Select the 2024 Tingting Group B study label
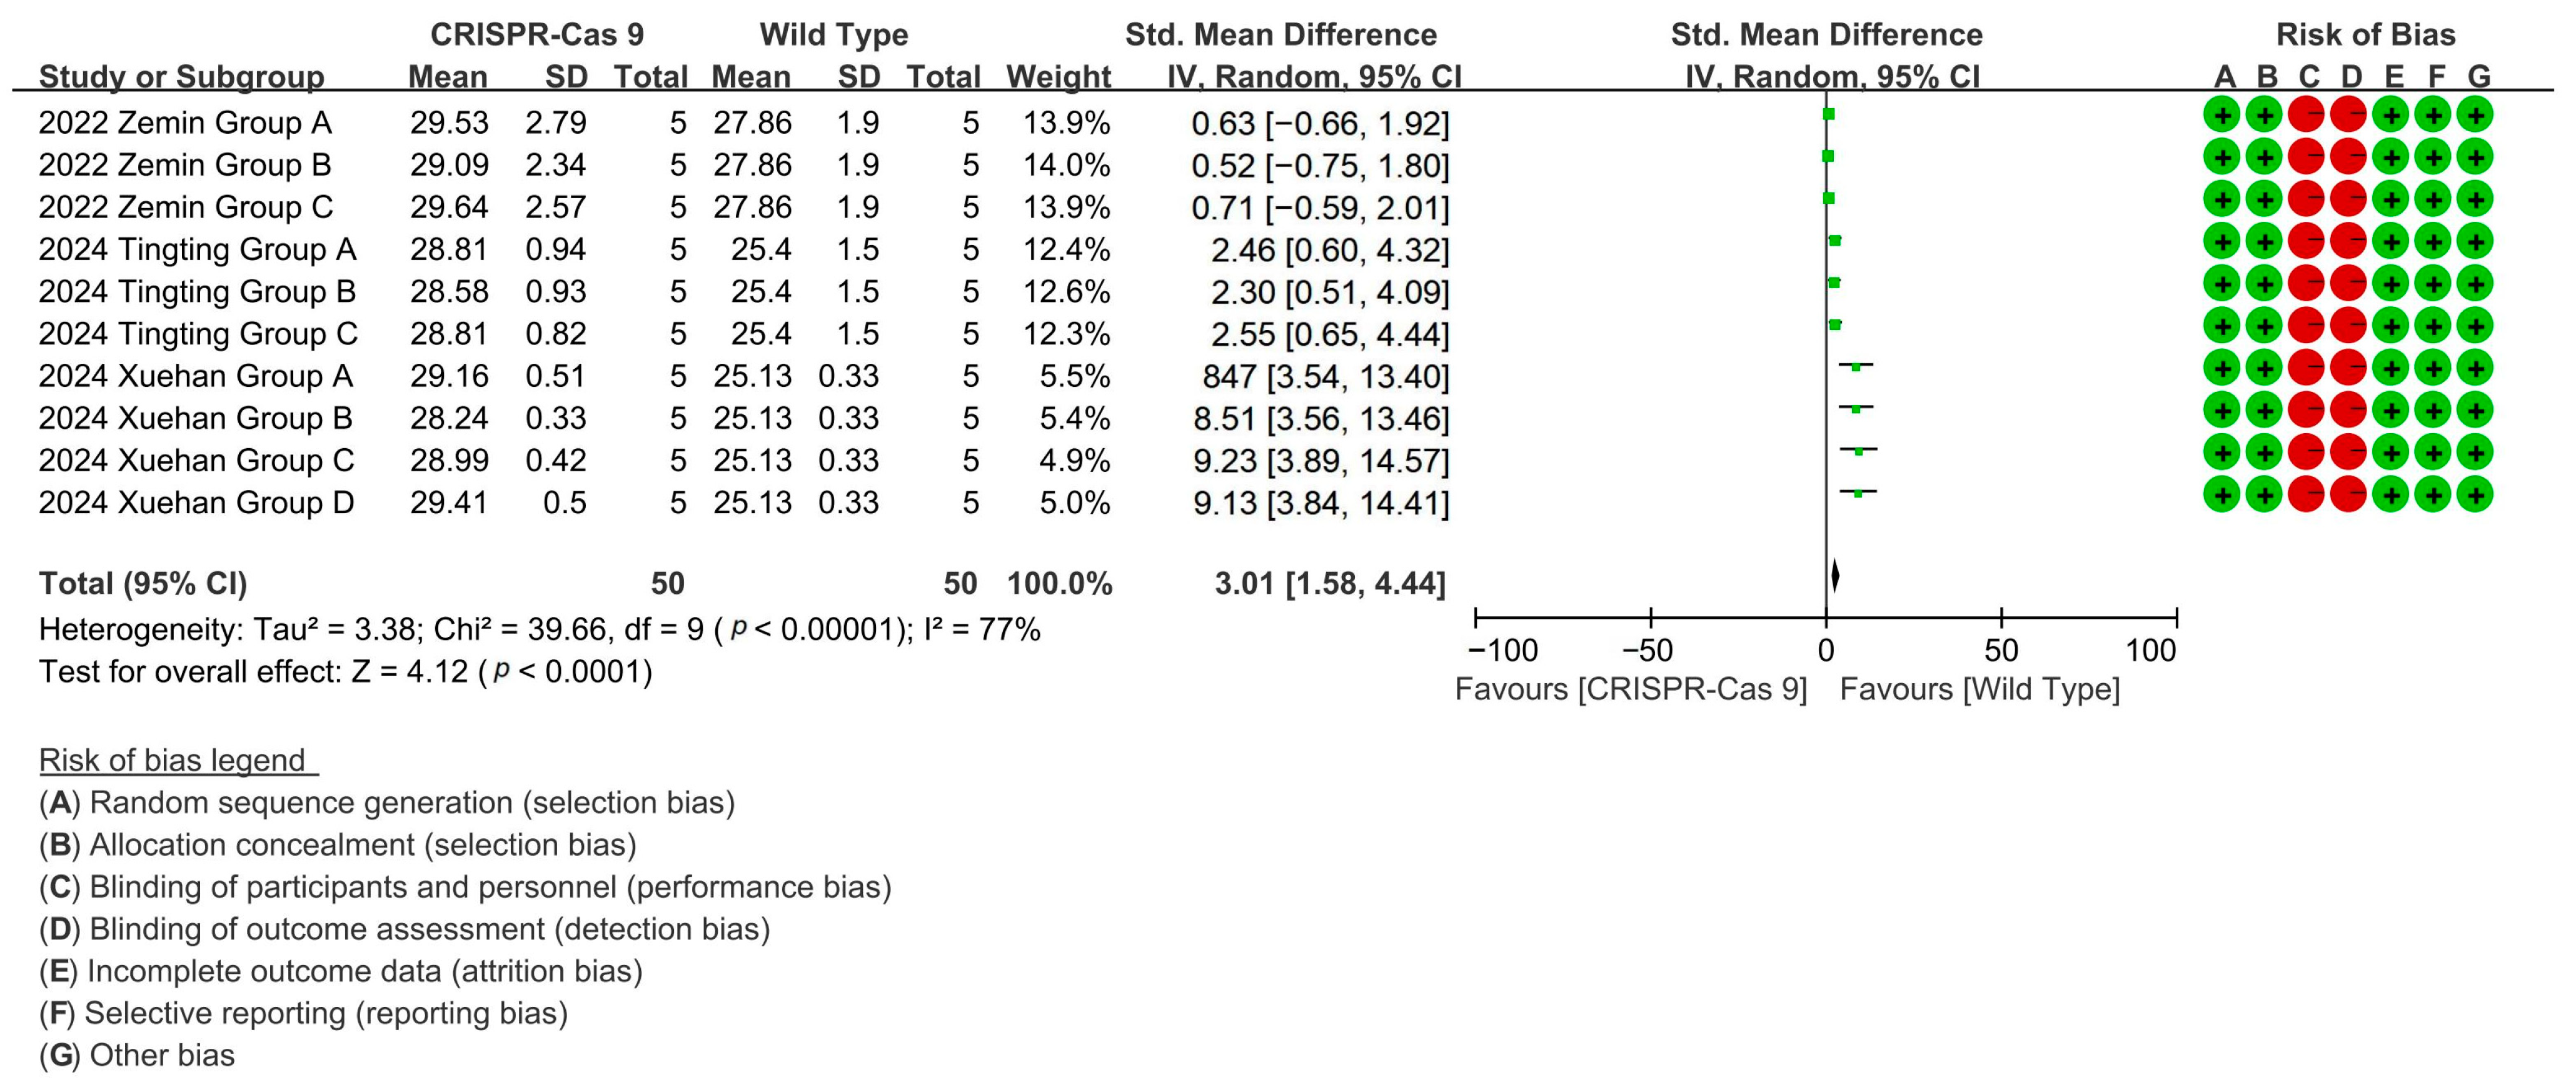The height and width of the screenshot is (1087, 2576). 197,291
